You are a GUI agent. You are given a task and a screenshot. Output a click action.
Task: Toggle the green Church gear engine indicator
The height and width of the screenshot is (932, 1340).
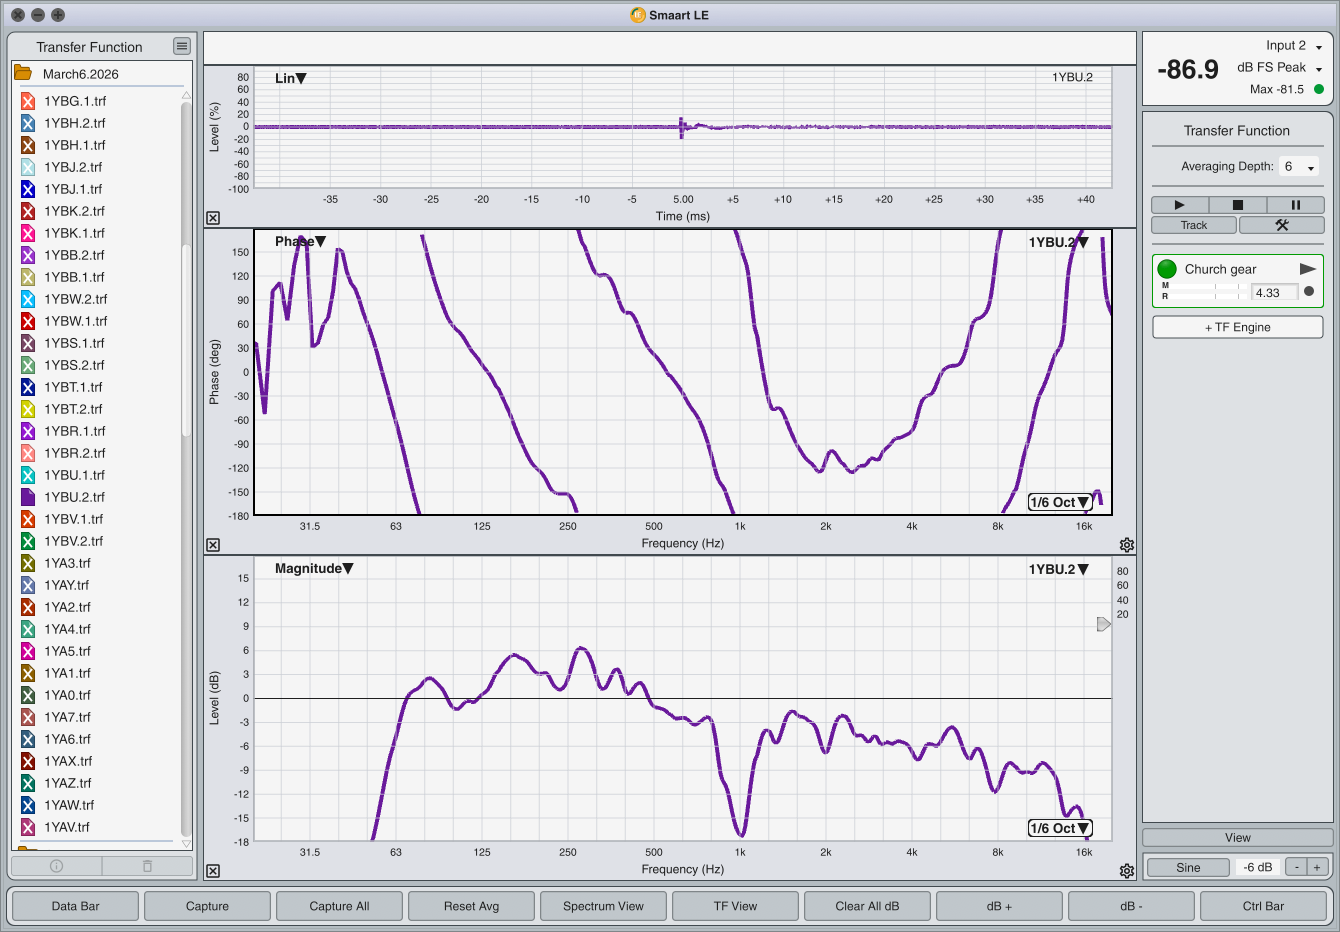1166,269
